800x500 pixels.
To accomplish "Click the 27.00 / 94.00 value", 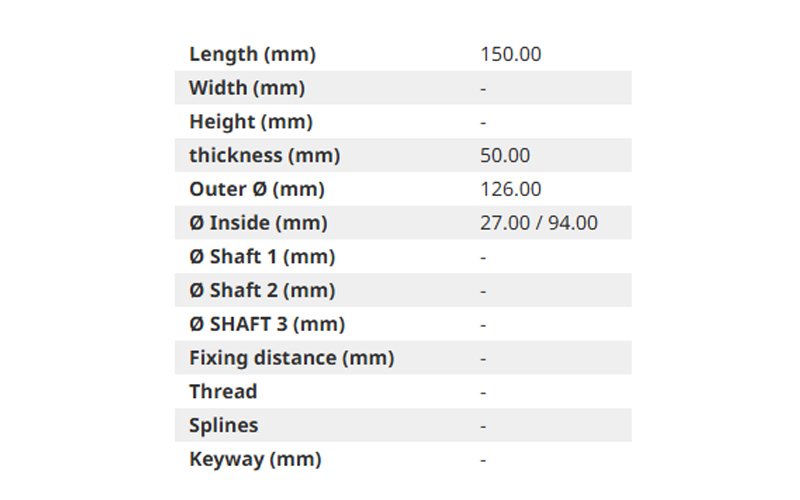I will tap(539, 222).
